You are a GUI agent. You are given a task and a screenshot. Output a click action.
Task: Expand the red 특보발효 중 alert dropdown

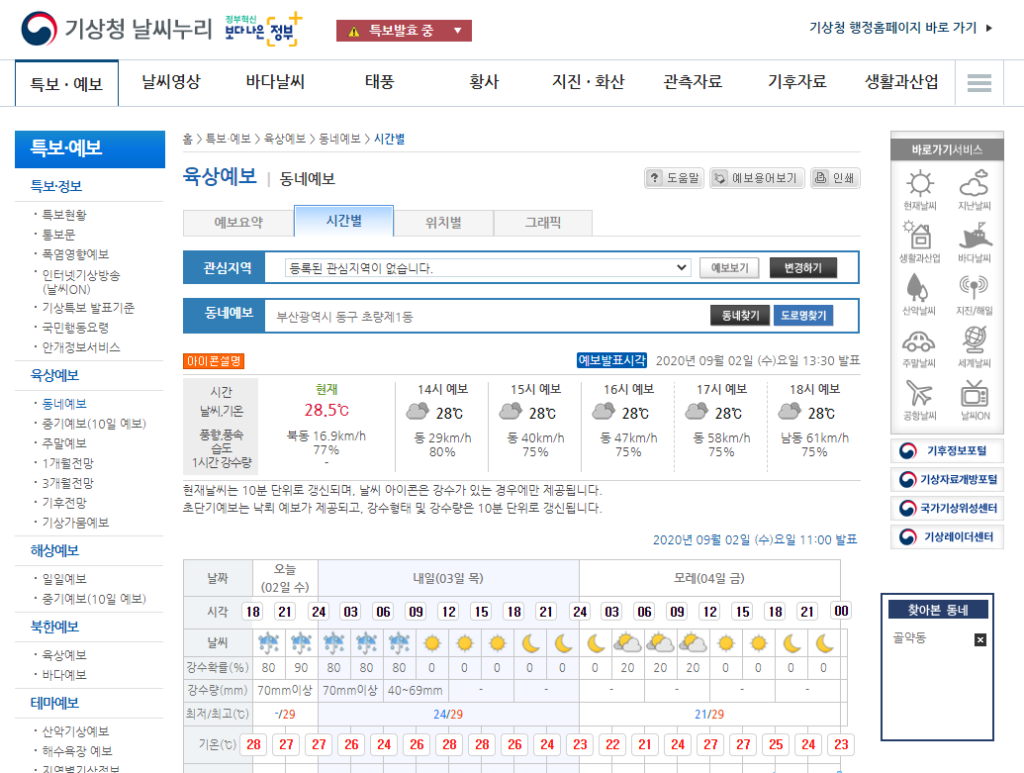click(x=403, y=30)
